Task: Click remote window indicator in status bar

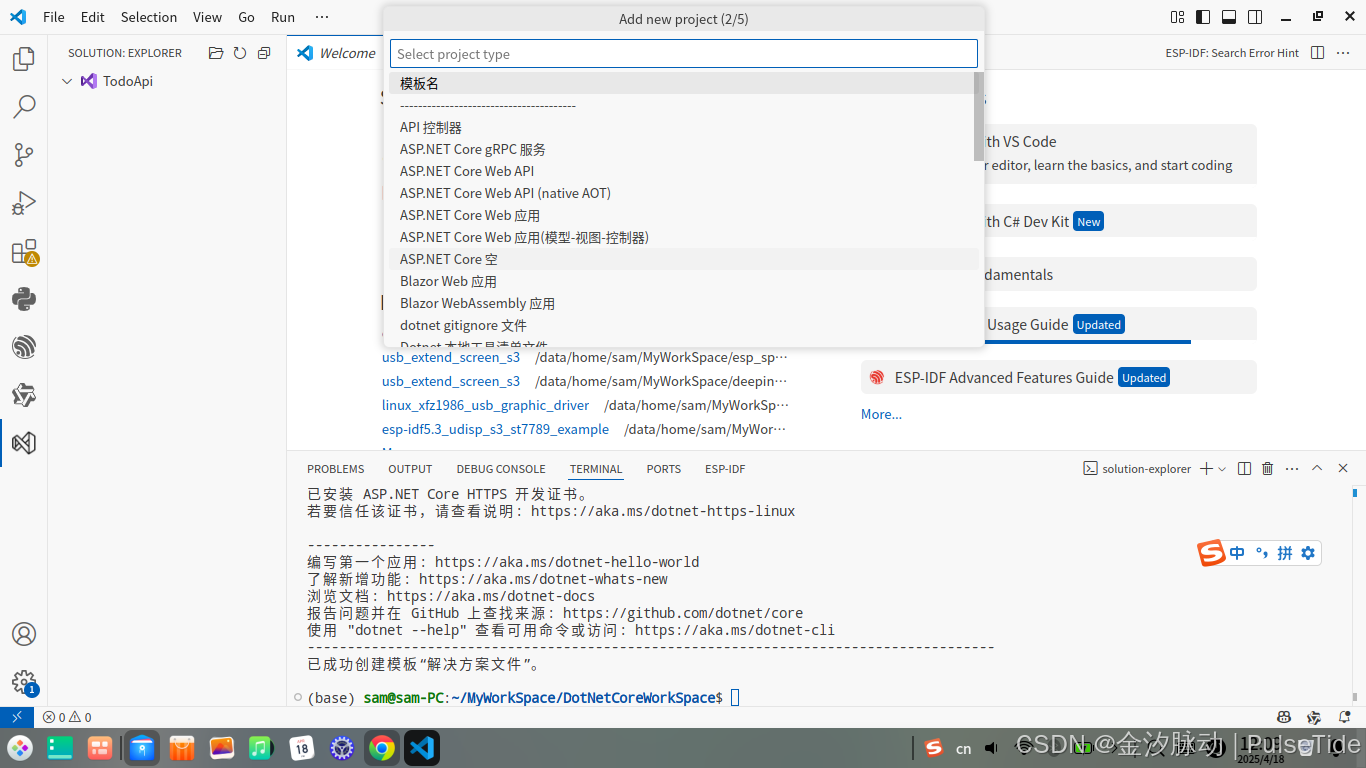Action: tap(16, 717)
